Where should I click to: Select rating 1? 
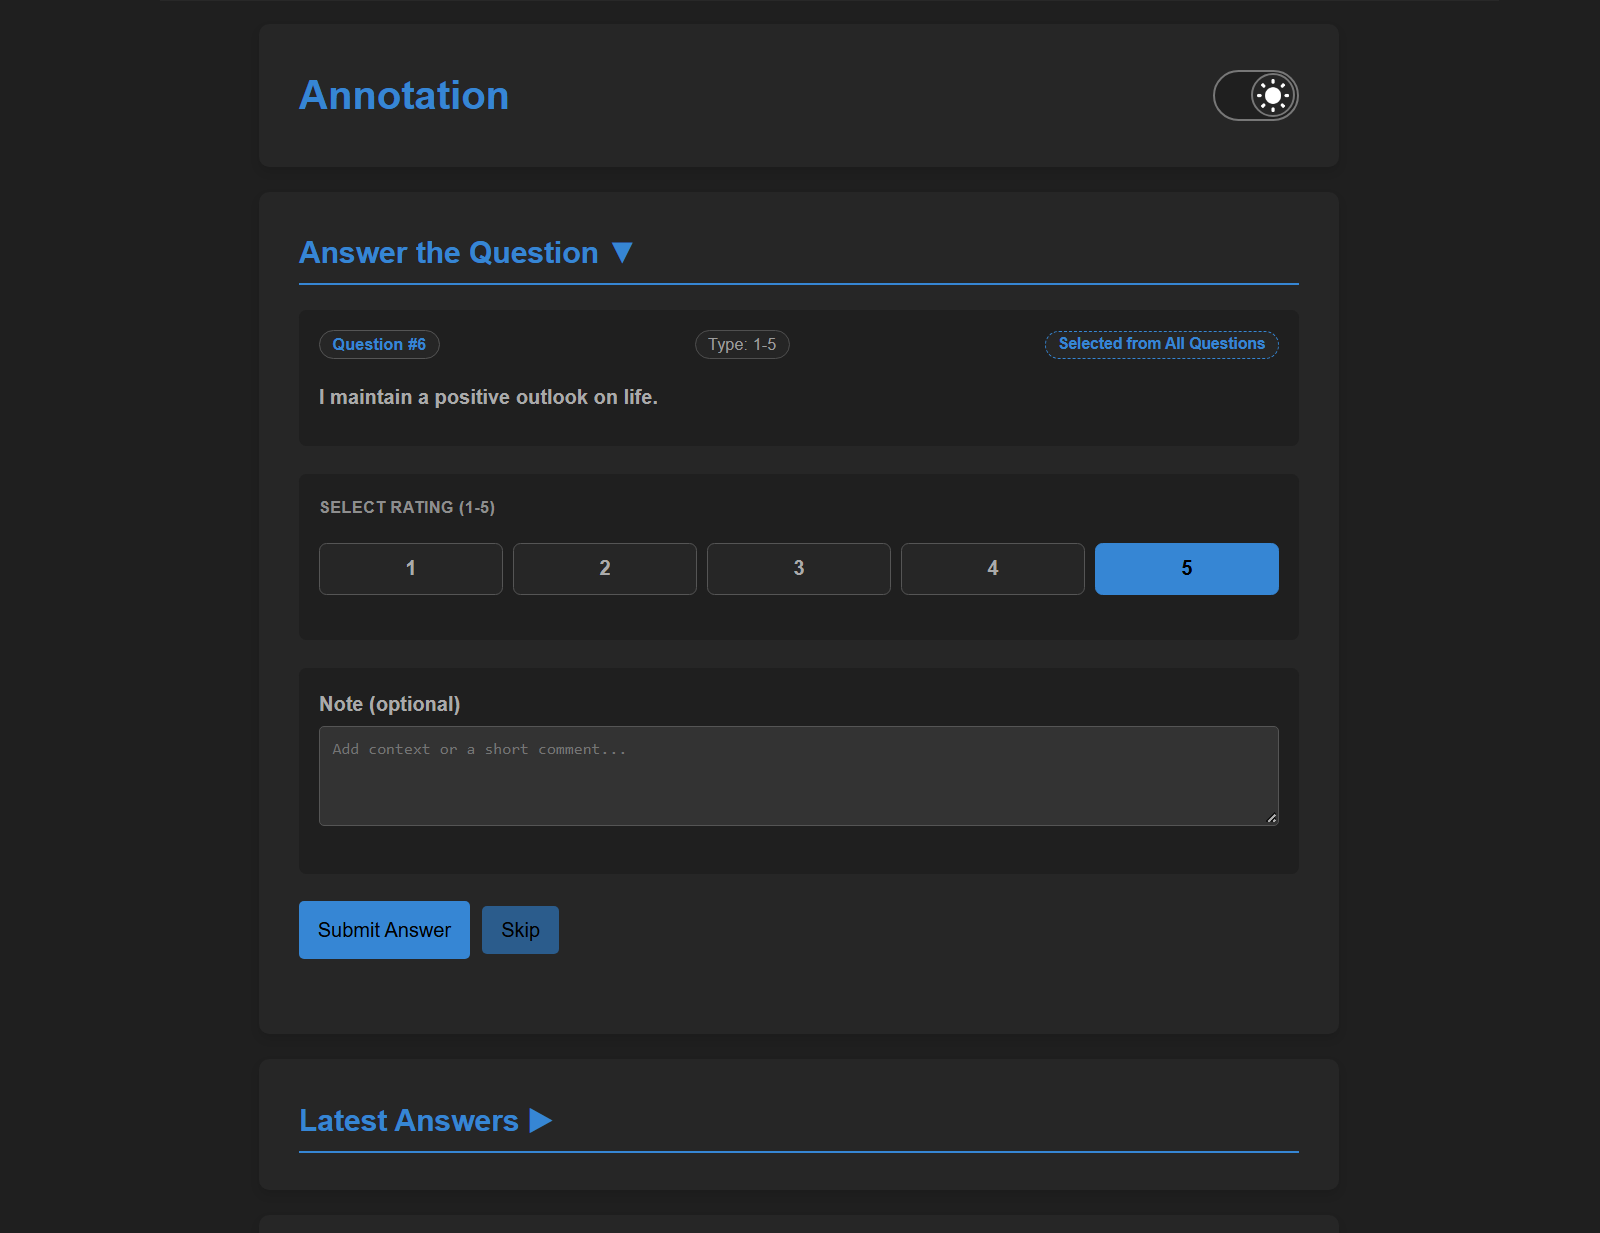click(411, 569)
